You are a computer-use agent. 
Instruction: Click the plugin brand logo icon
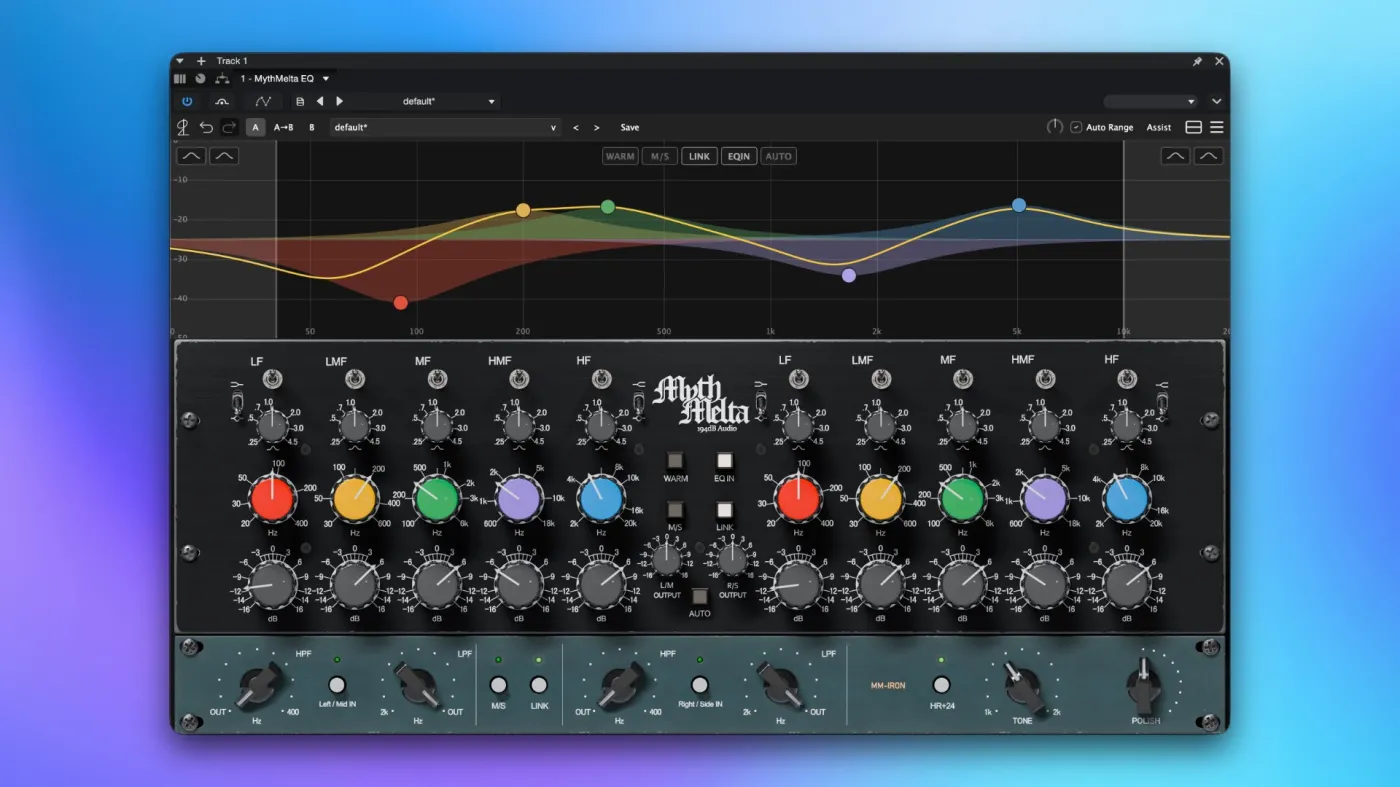click(183, 127)
